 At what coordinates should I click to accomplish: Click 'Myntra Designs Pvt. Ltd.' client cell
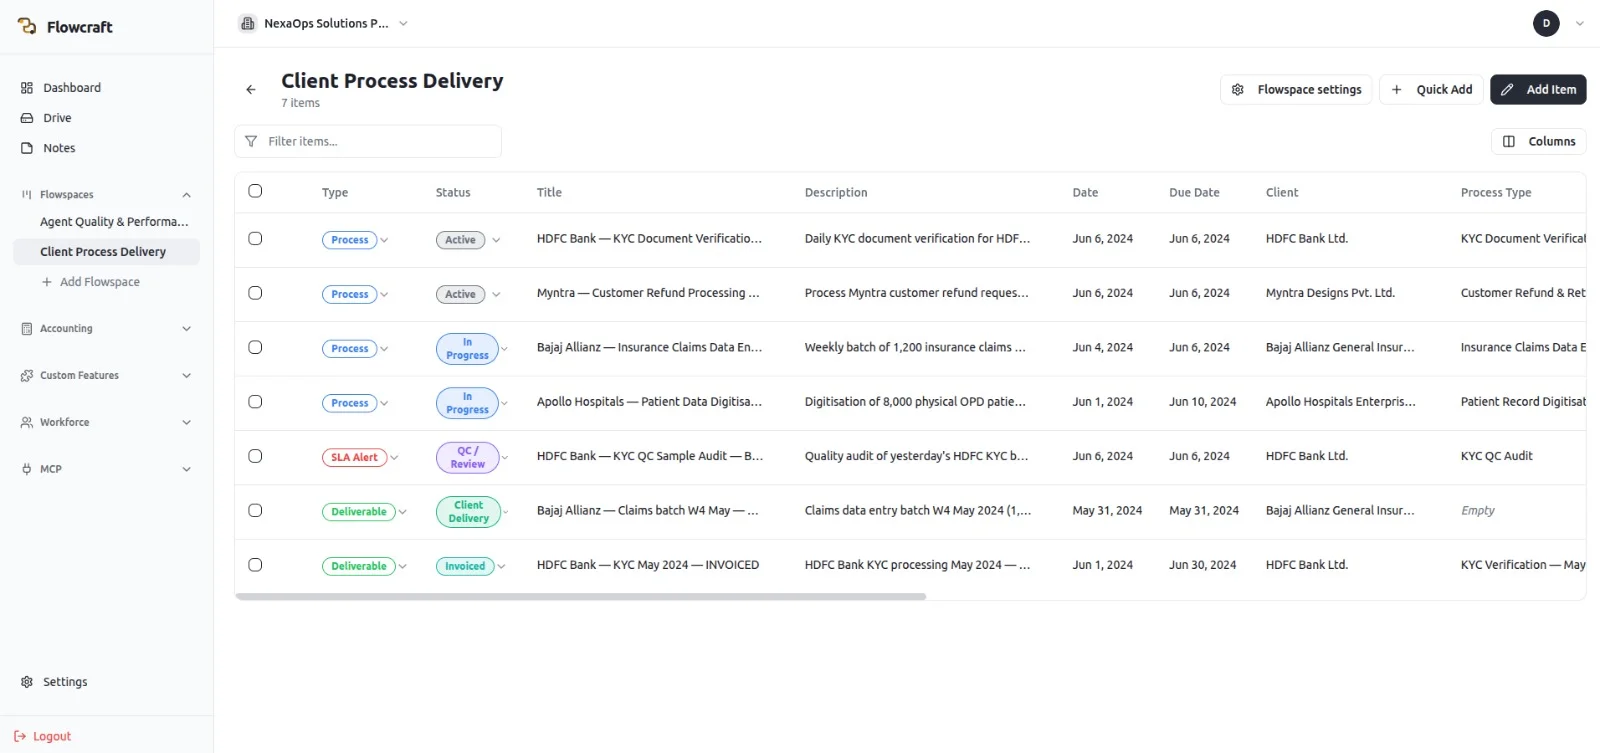1330,293
